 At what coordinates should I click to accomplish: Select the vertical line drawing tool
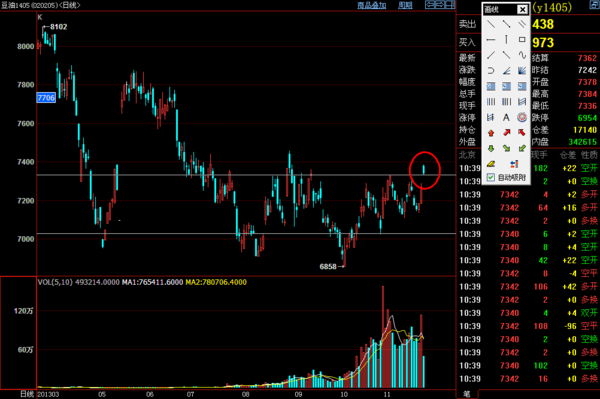pos(506,39)
